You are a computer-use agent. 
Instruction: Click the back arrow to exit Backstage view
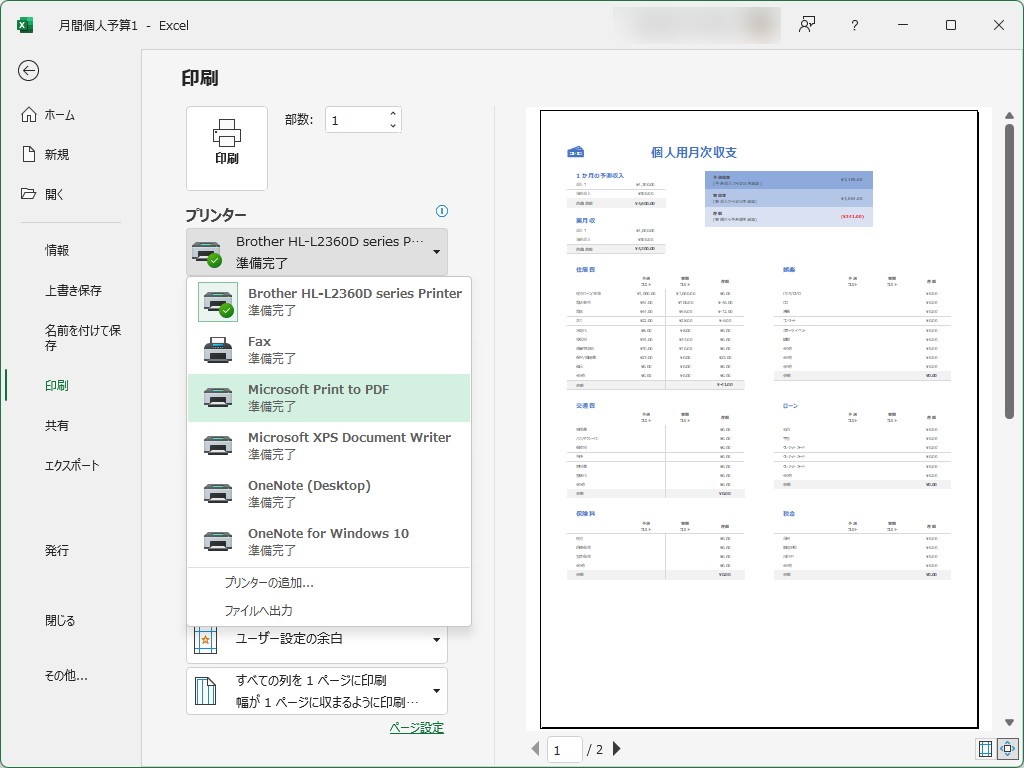[x=28, y=71]
